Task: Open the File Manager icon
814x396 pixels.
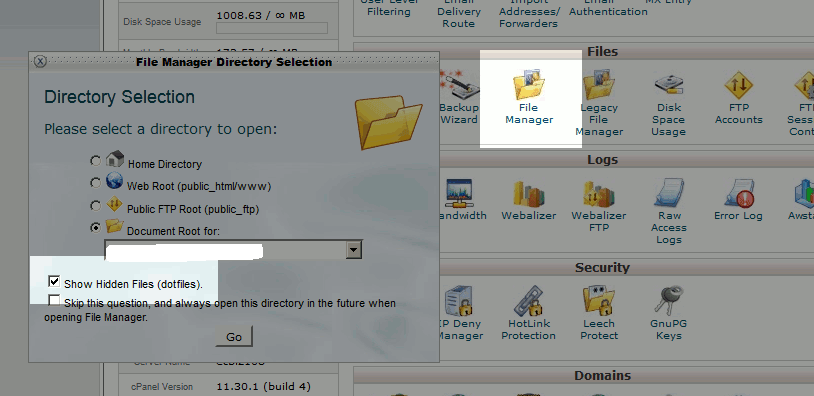Action: coord(529,86)
